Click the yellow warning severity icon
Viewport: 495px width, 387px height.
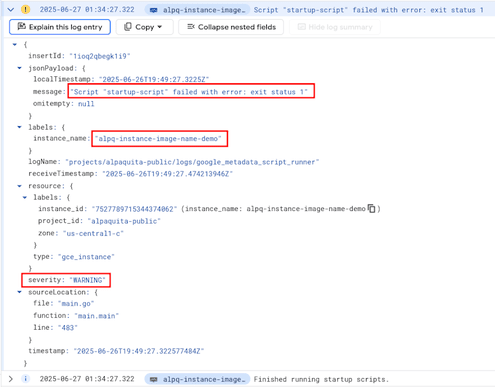(x=25, y=9)
